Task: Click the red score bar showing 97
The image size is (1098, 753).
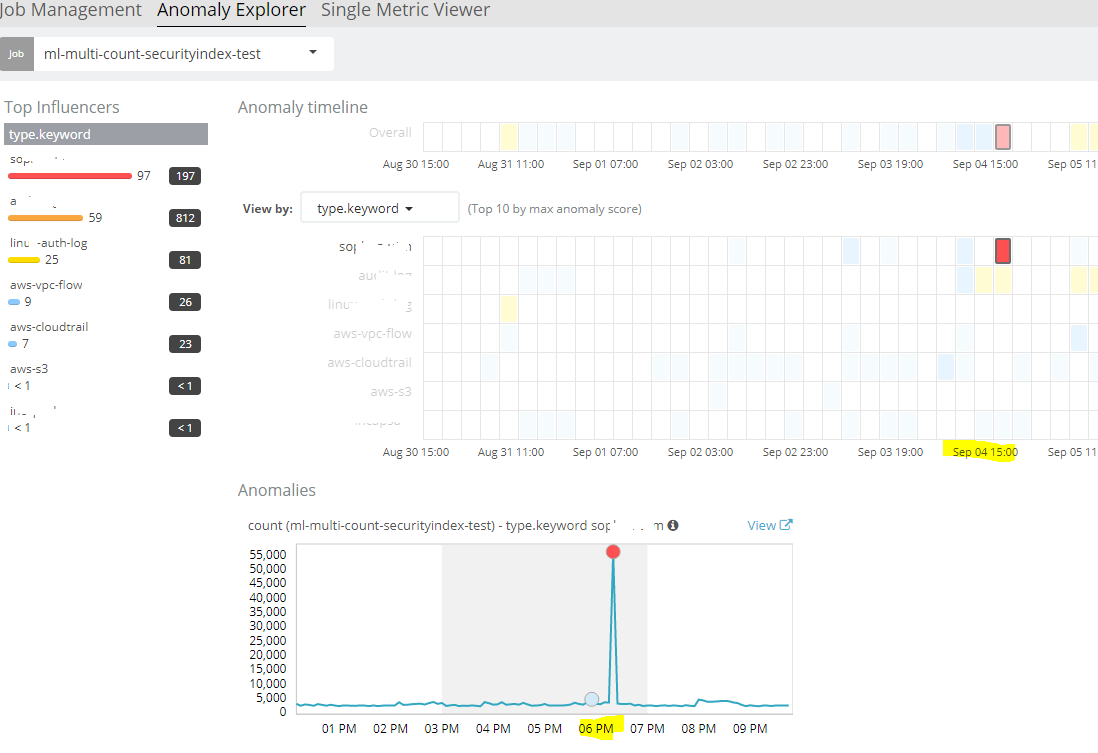Action: 70,176
